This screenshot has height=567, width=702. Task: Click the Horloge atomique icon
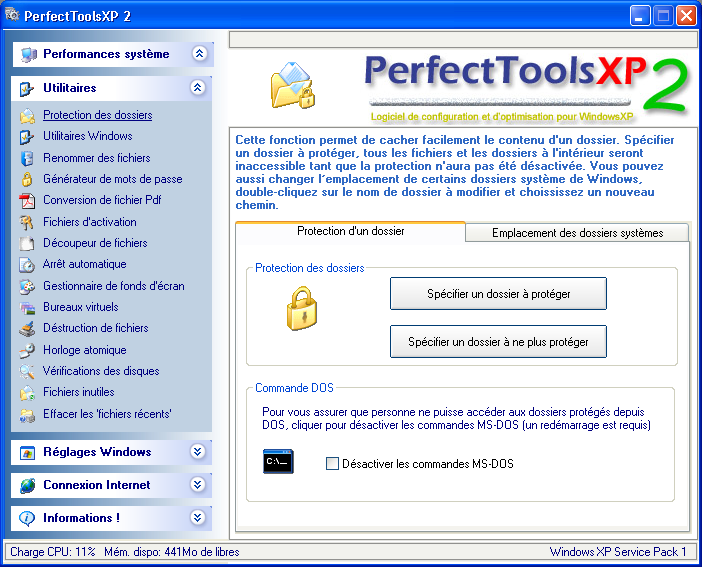(27, 350)
